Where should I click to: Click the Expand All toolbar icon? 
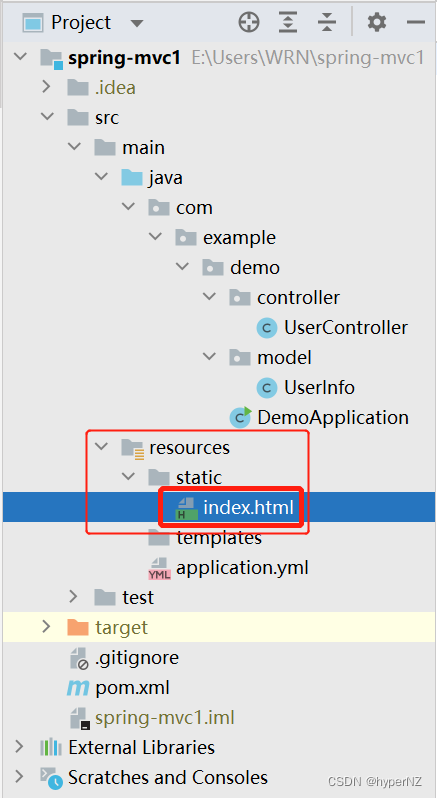pos(287,22)
